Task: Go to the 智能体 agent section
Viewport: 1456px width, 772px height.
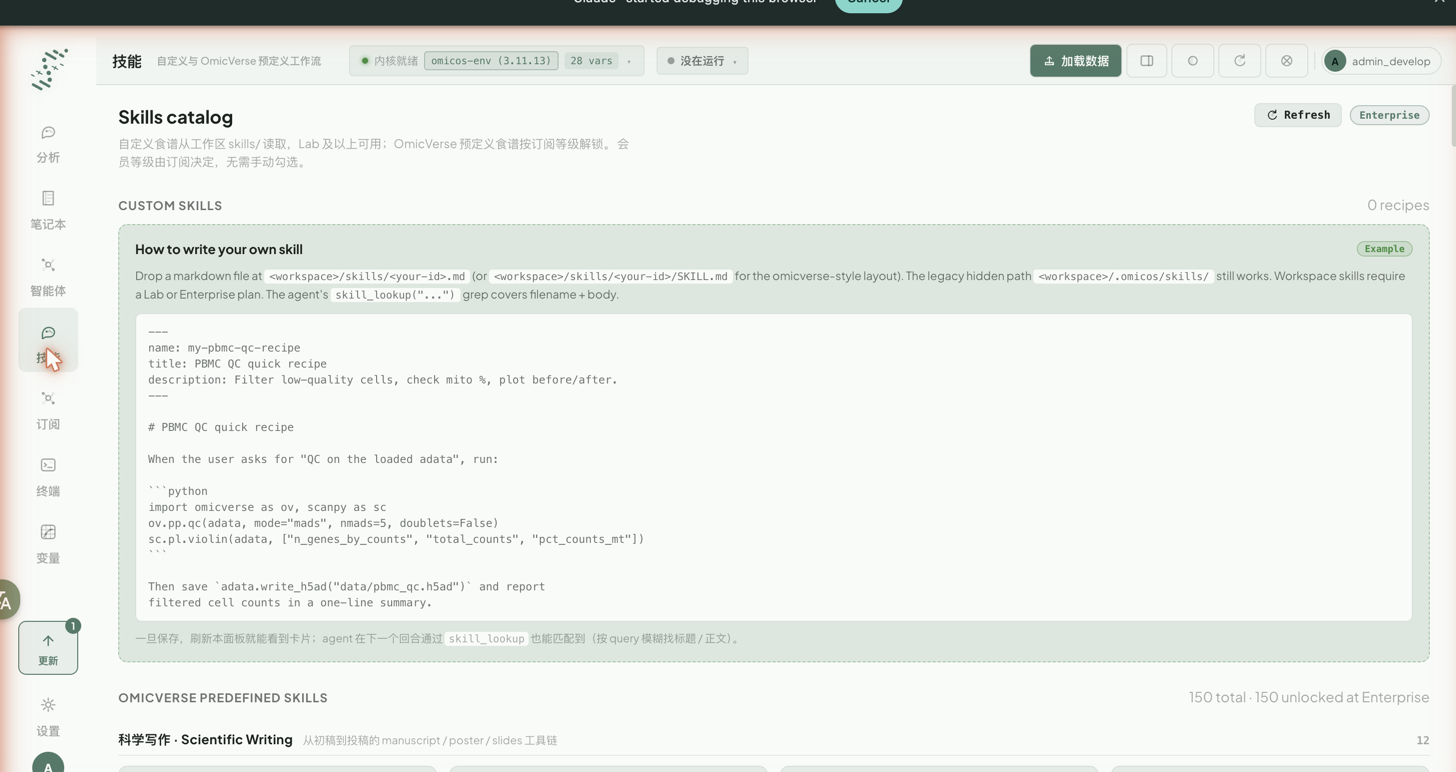Action: pos(48,277)
